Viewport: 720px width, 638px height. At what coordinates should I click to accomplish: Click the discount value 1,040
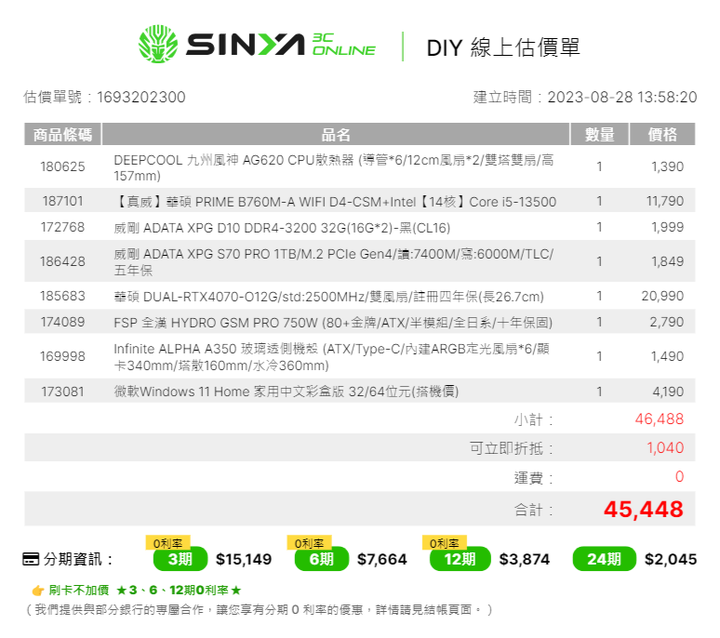665,448
